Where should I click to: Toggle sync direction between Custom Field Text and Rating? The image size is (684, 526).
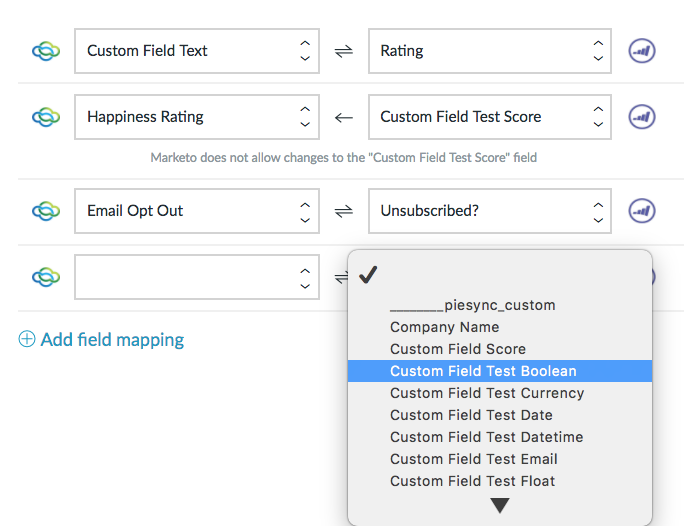point(344,51)
